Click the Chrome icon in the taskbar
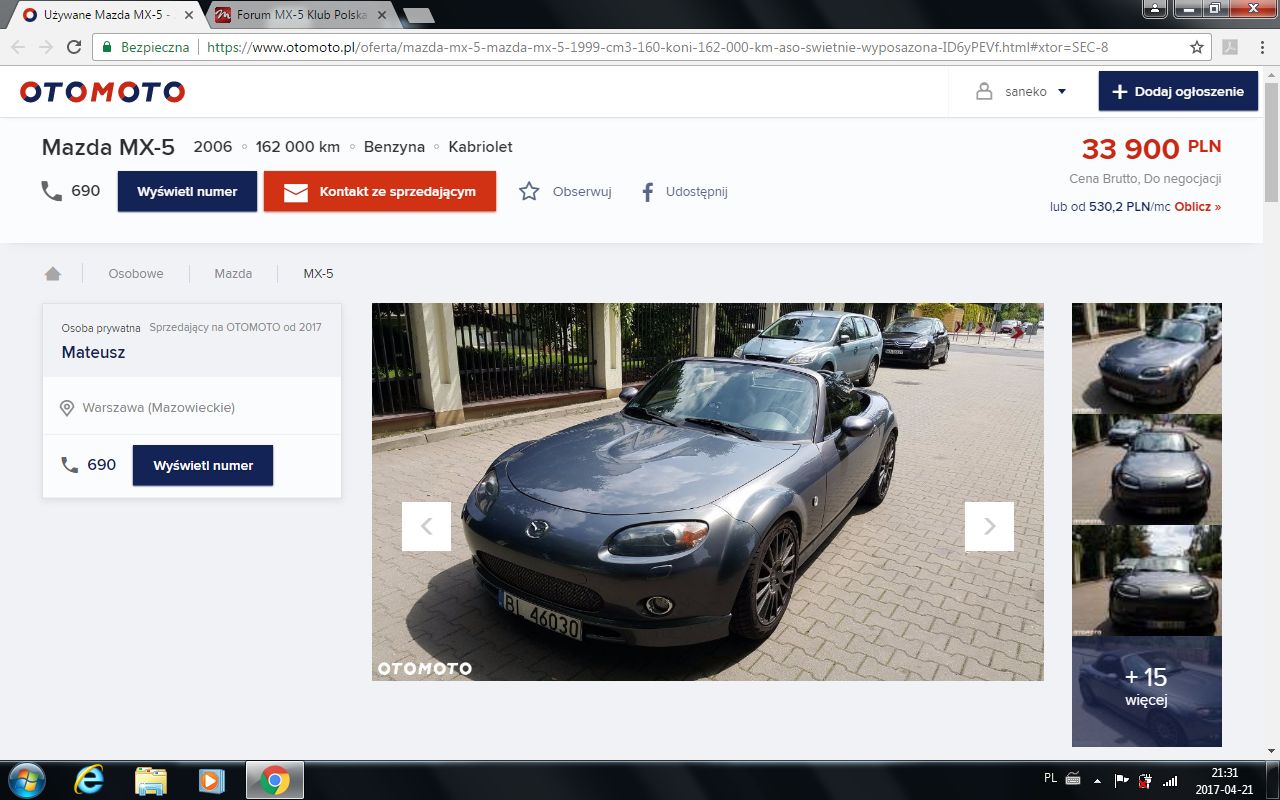 point(274,780)
